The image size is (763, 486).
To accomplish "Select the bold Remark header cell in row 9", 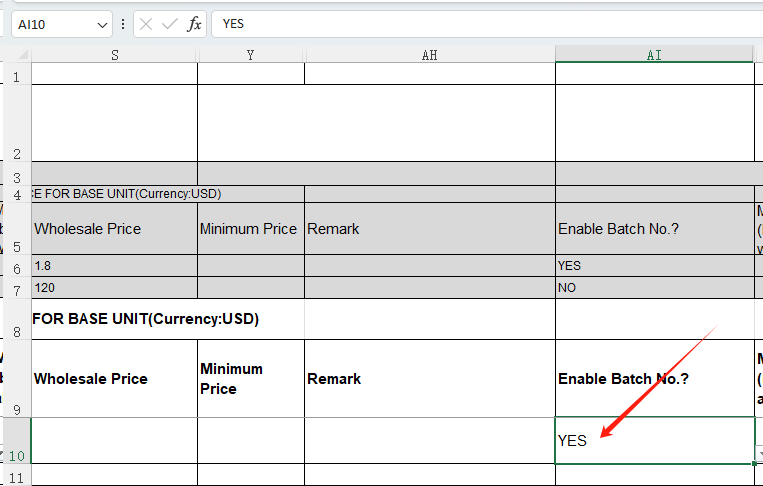I will click(429, 379).
